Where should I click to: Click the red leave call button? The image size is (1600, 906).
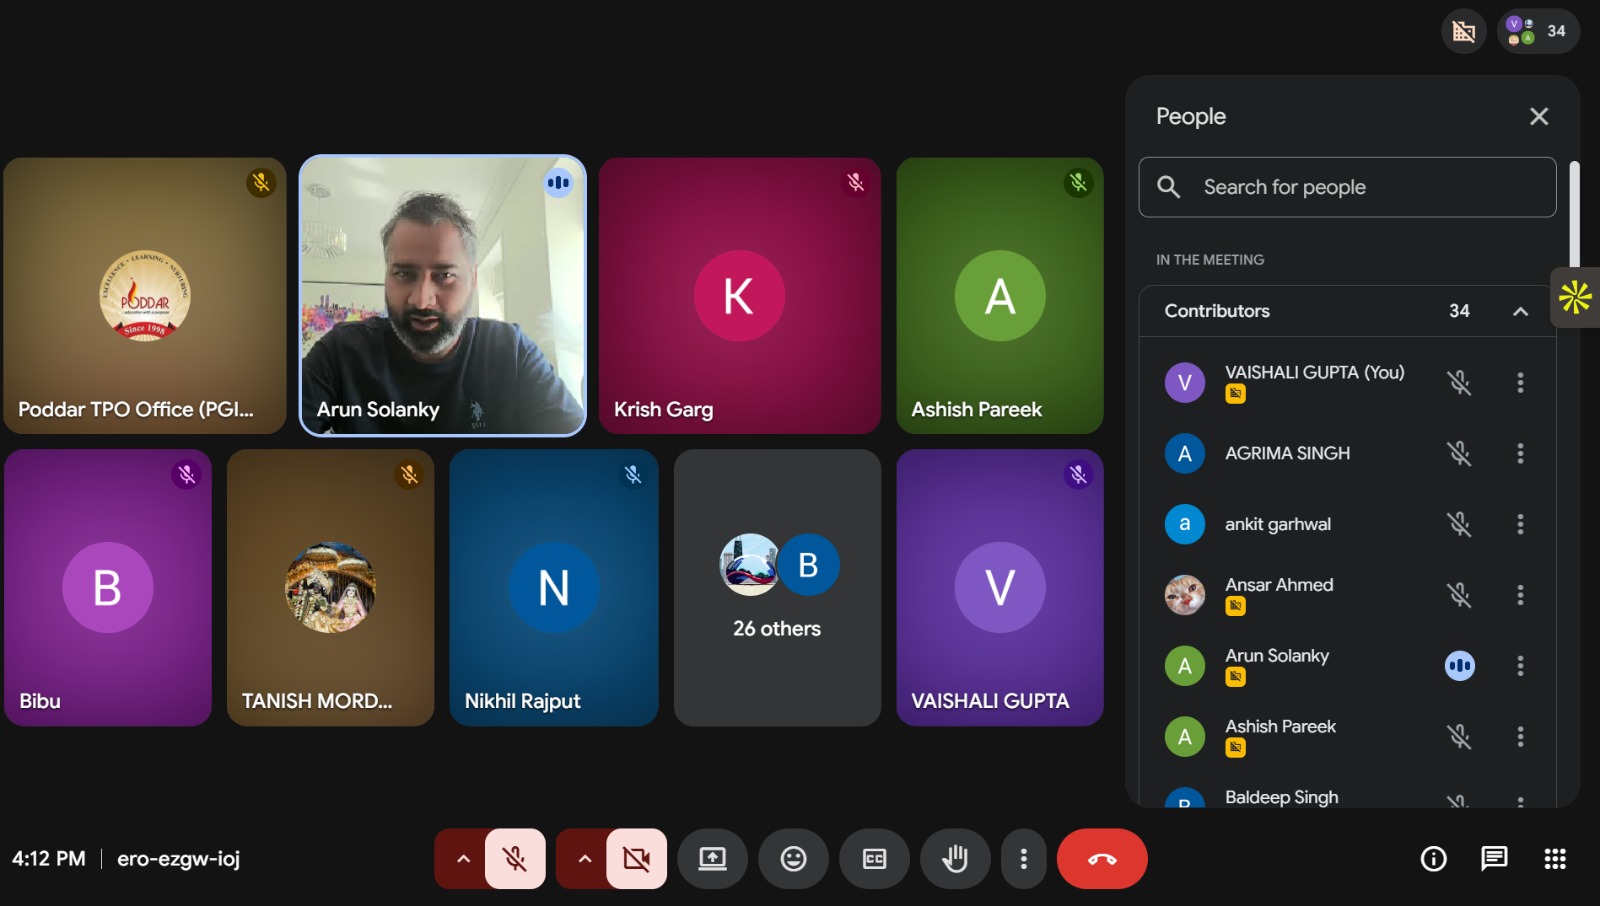point(1102,859)
